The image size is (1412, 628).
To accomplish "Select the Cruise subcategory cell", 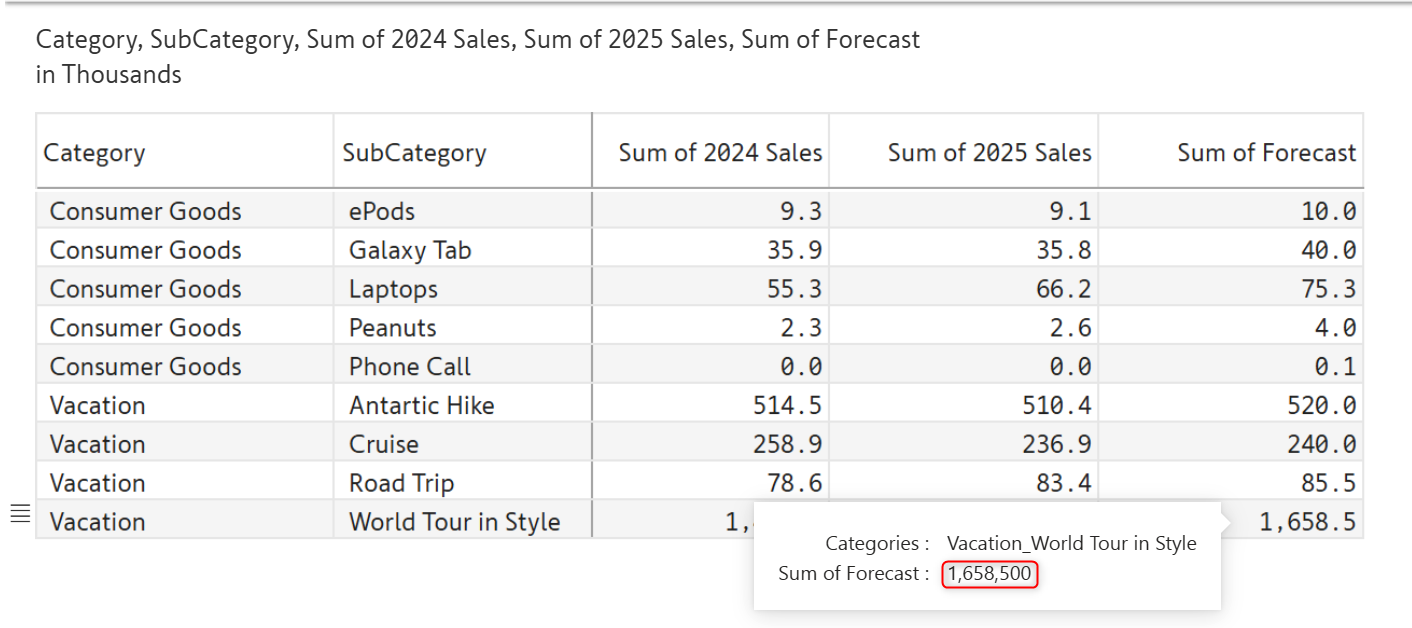I will [384, 445].
